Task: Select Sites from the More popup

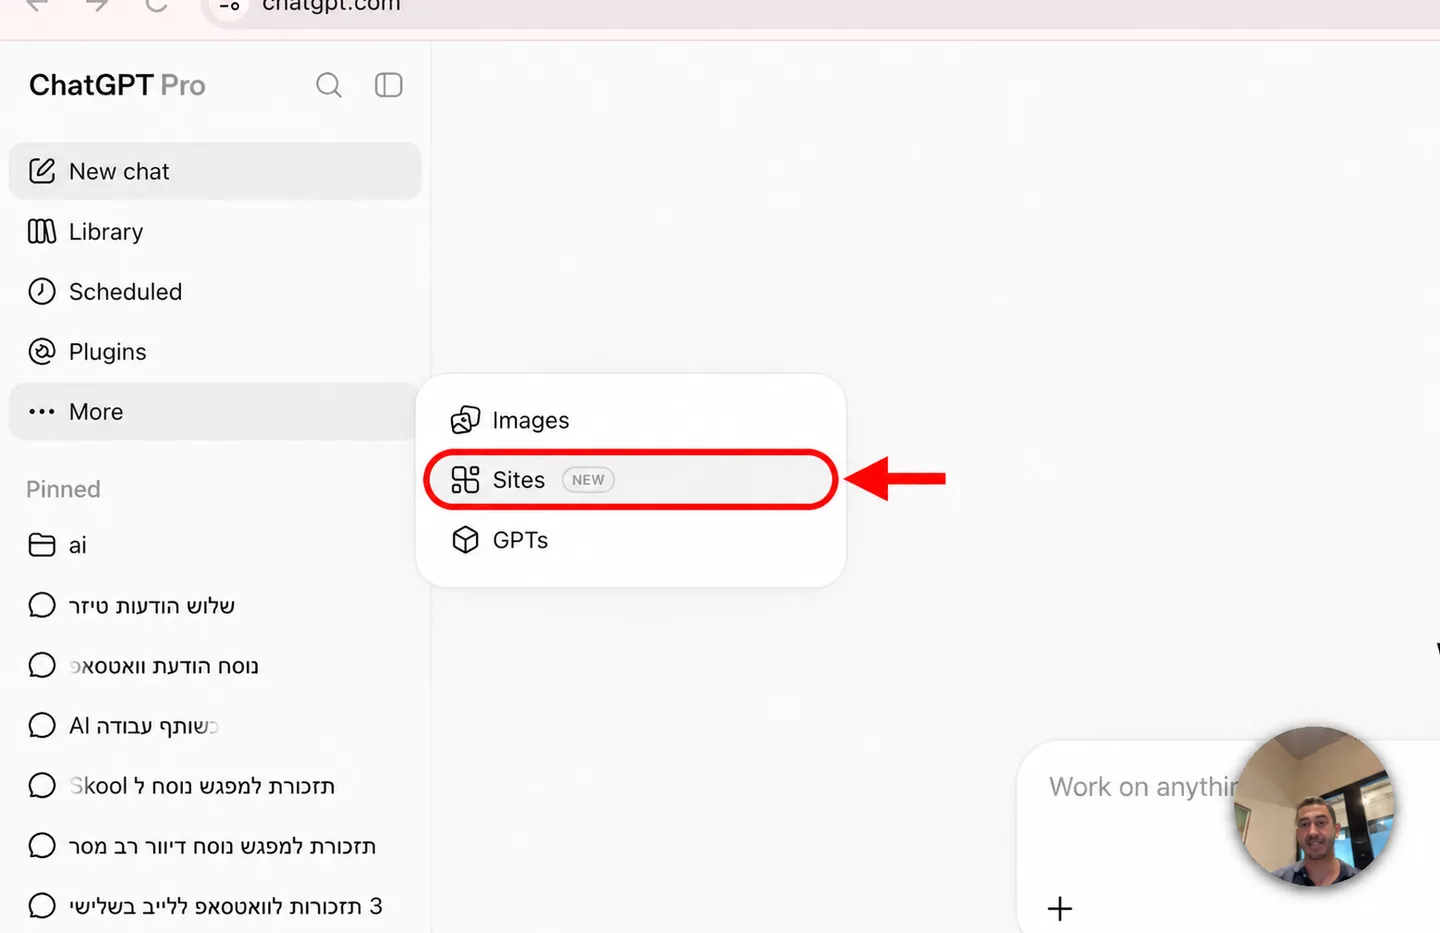Action: click(631, 480)
